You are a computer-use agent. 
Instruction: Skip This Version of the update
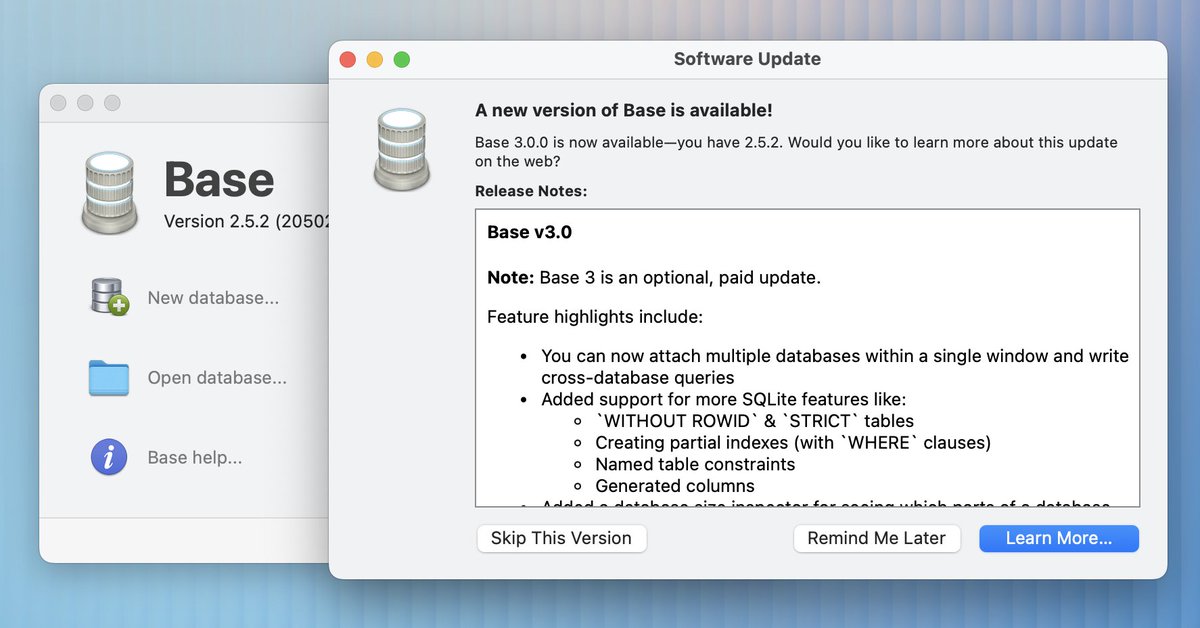pos(561,538)
